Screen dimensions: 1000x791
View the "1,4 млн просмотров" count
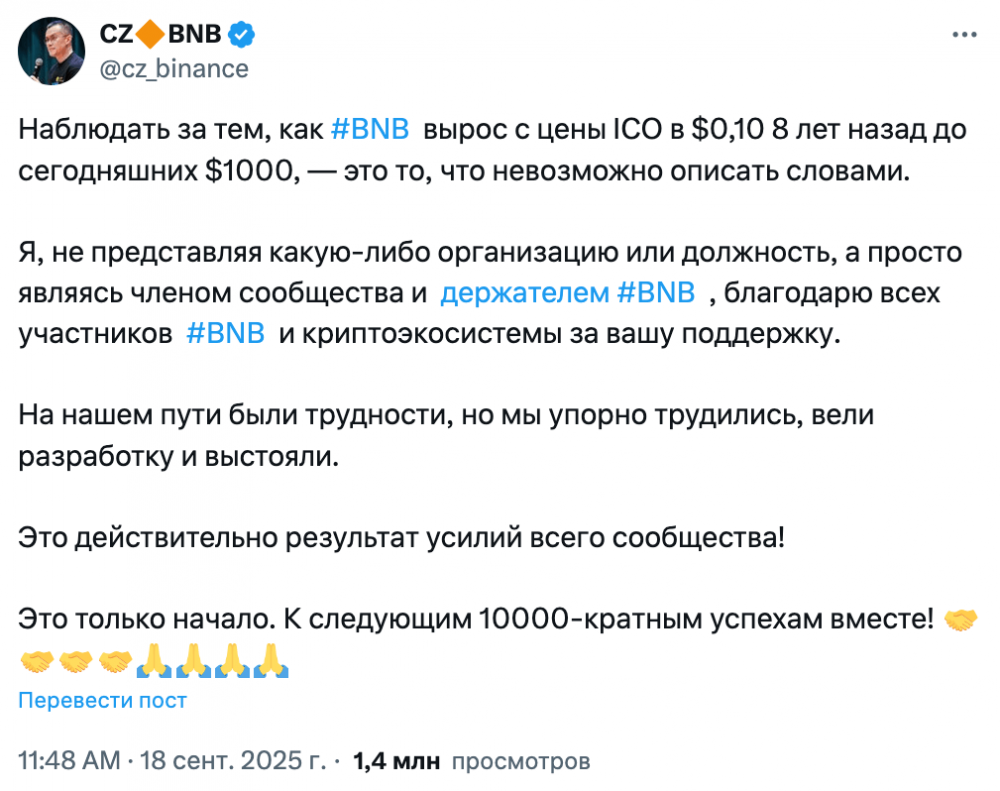[472, 761]
